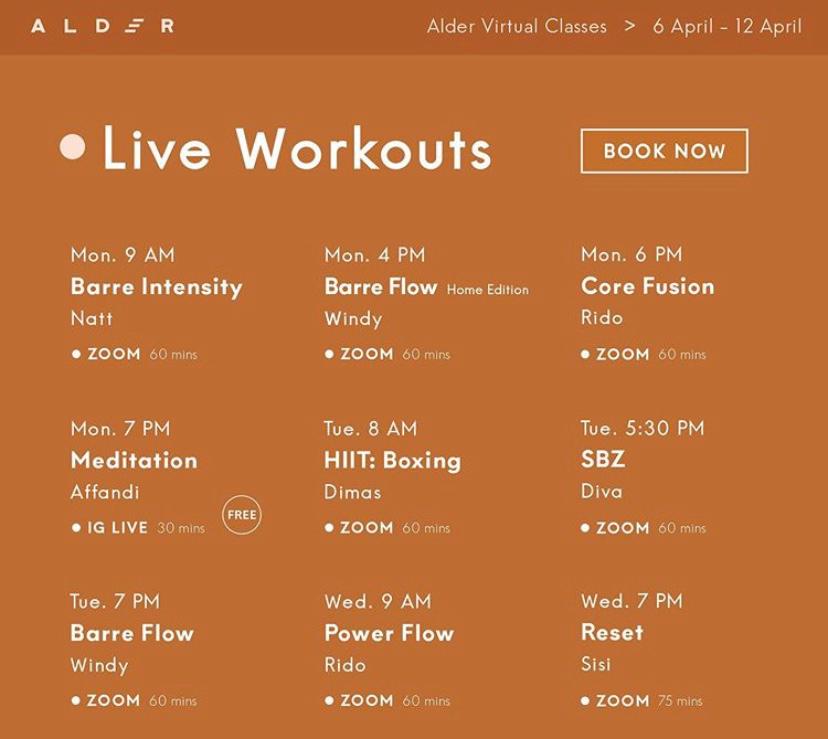
Task: Open Core Fusion class with Rido
Action: pos(648,286)
